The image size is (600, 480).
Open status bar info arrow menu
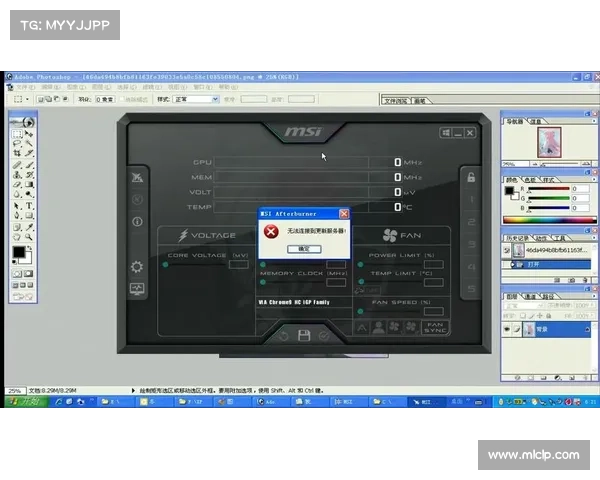[x=133, y=390]
